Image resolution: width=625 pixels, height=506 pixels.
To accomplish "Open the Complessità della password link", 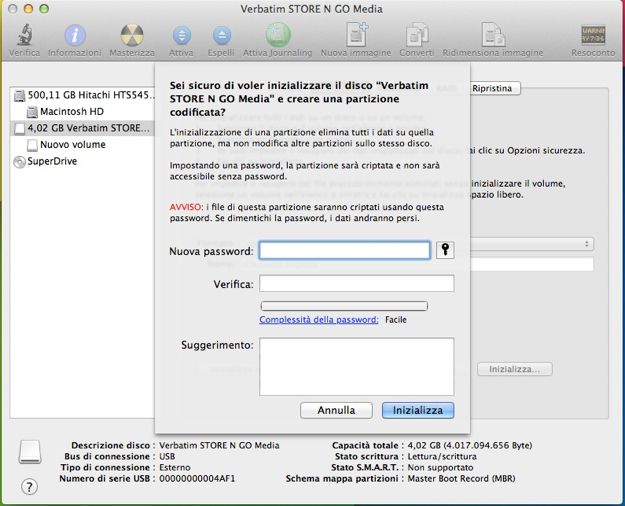I will pyautogui.click(x=318, y=319).
